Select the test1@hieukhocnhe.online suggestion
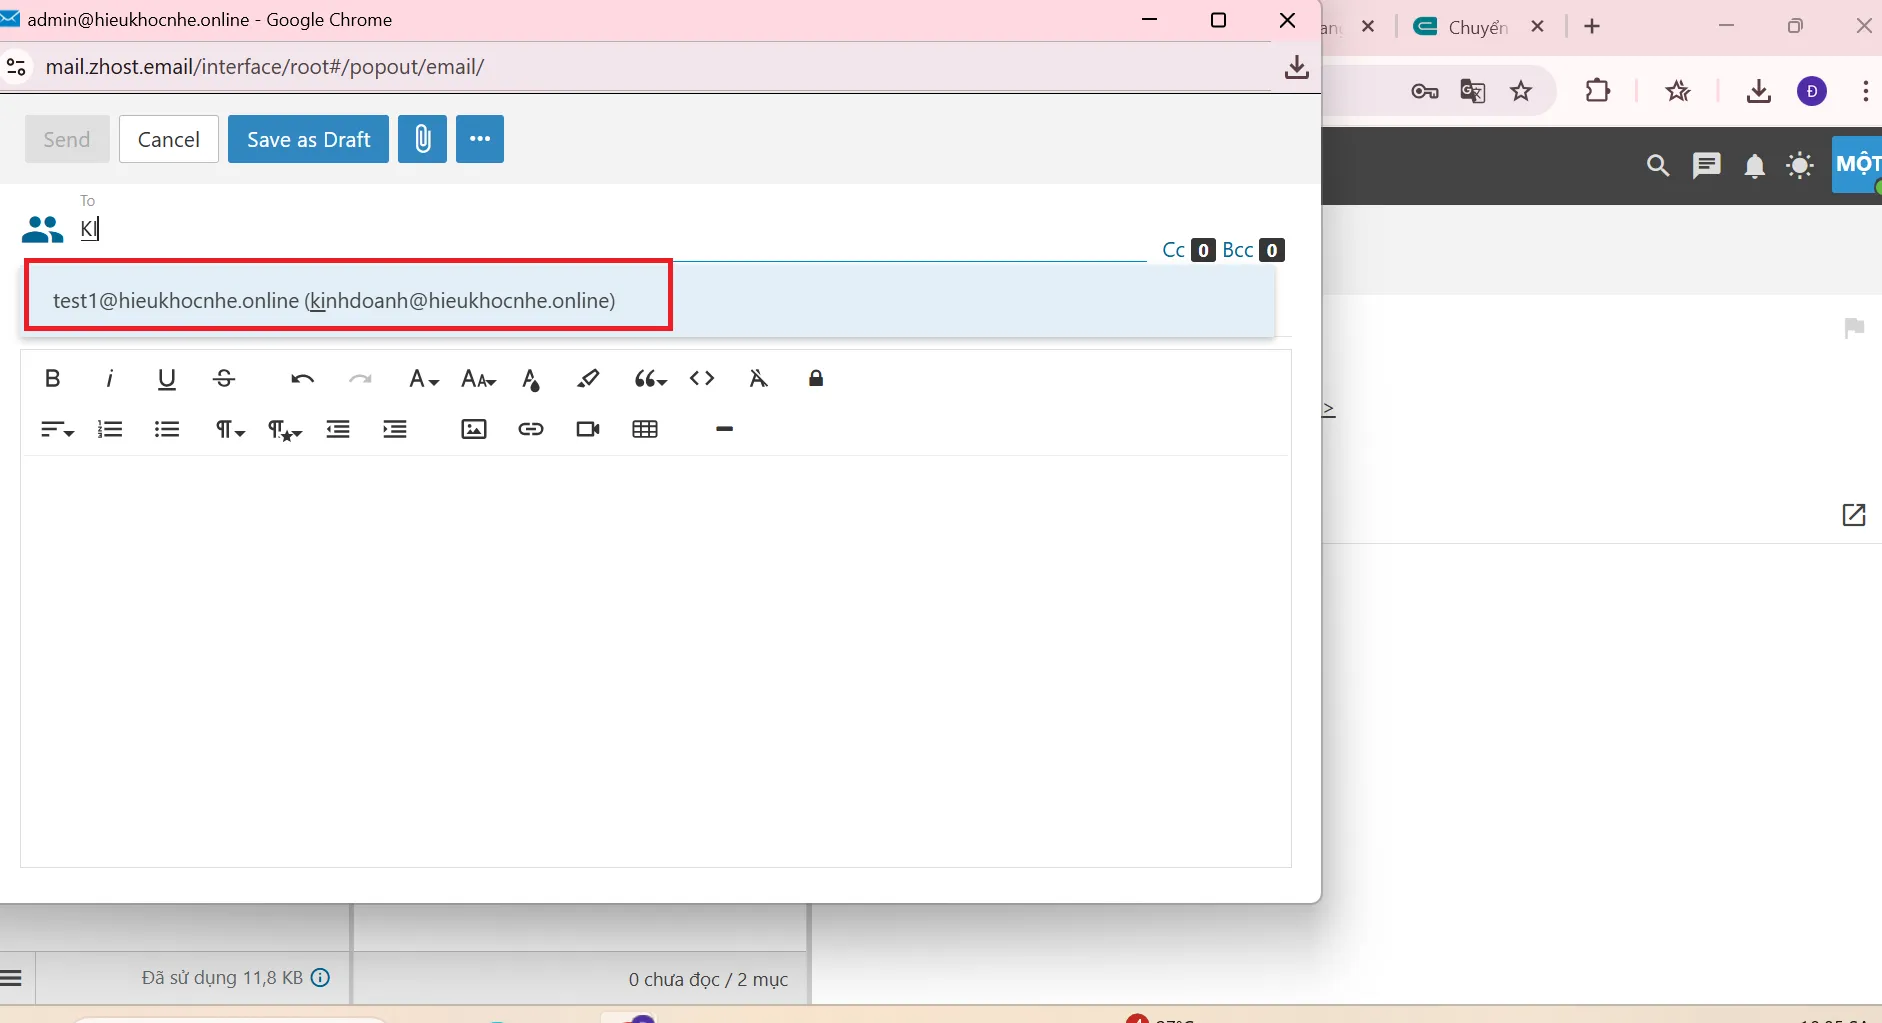The image size is (1882, 1023). [x=334, y=301]
